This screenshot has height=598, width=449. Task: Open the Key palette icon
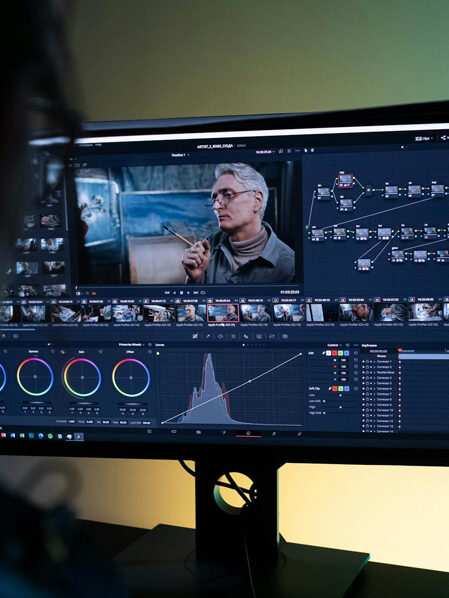click(259, 336)
